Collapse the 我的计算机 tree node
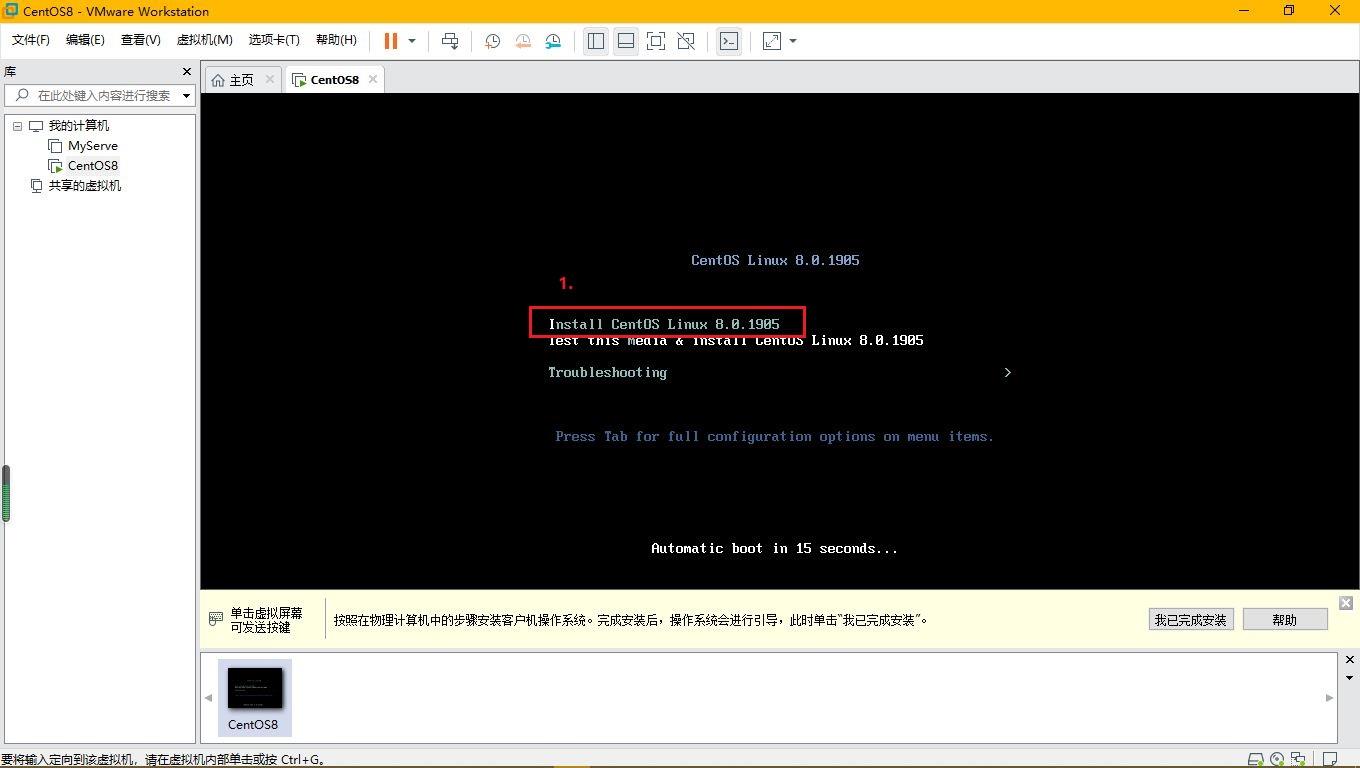 click(x=17, y=126)
